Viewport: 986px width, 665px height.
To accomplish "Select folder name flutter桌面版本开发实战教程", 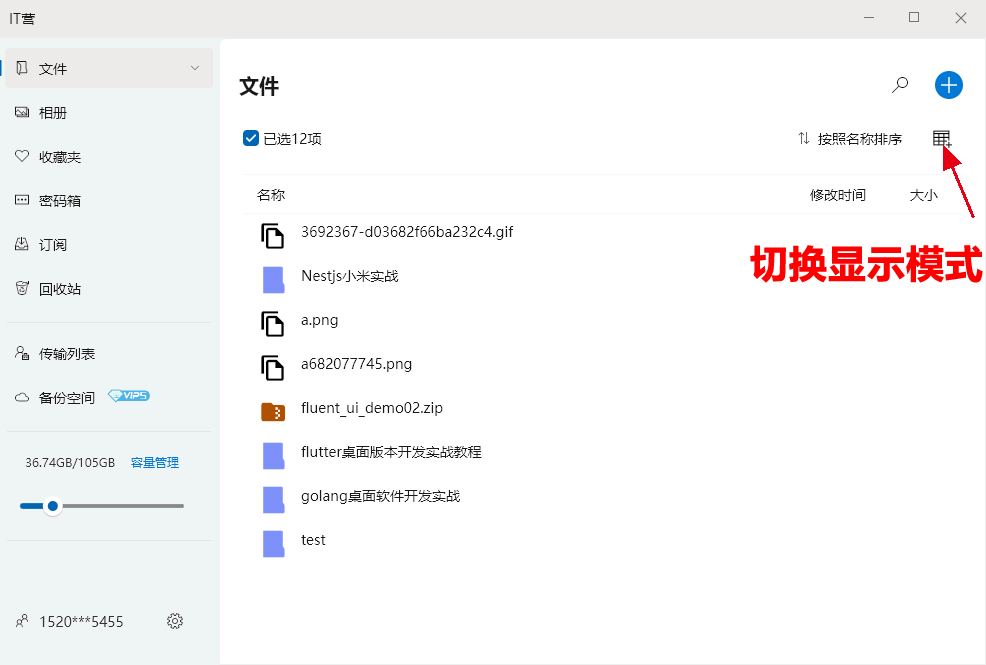I will 391,452.
